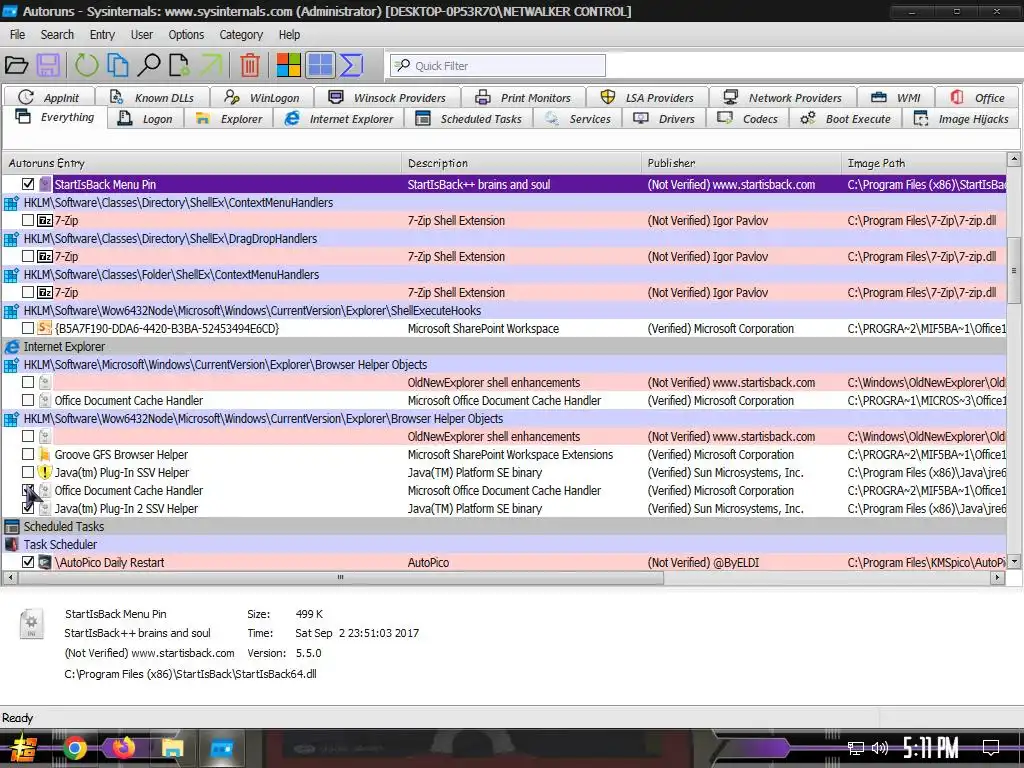Uncheck the Java(tm) Plug-In 2 SSV Helper entry
The height and width of the screenshot is (768, 1024).
tap(28, 508)
